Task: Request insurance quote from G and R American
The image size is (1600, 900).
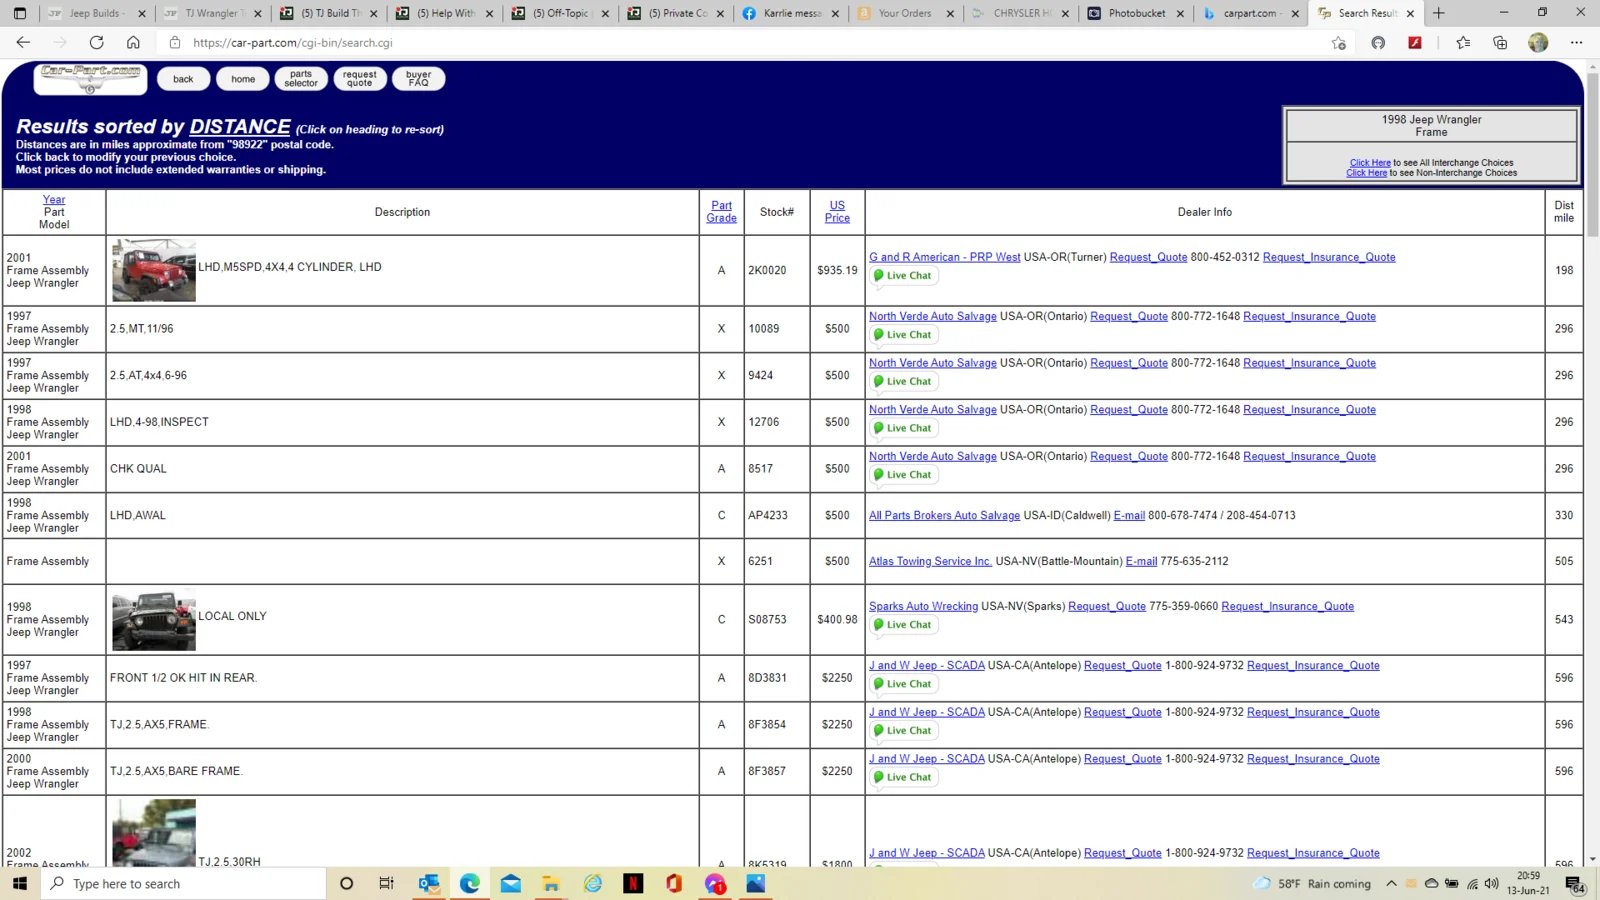Action: point(1329,257)
